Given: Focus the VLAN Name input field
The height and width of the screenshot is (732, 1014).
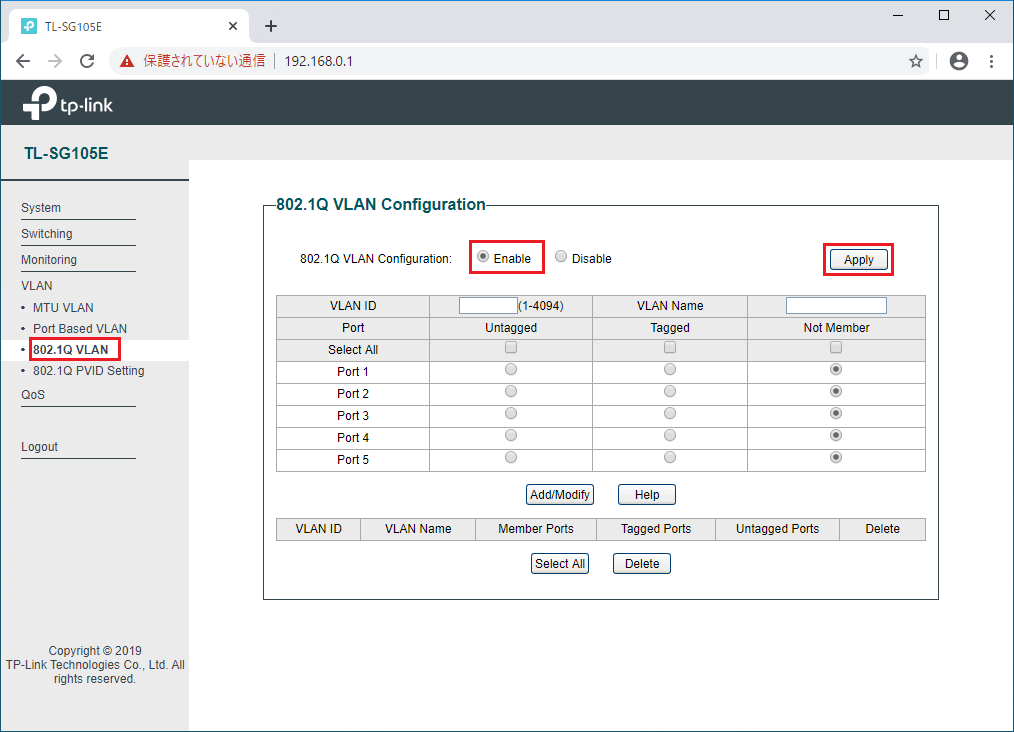Looking at the screenshot, I should click(836, 305).
